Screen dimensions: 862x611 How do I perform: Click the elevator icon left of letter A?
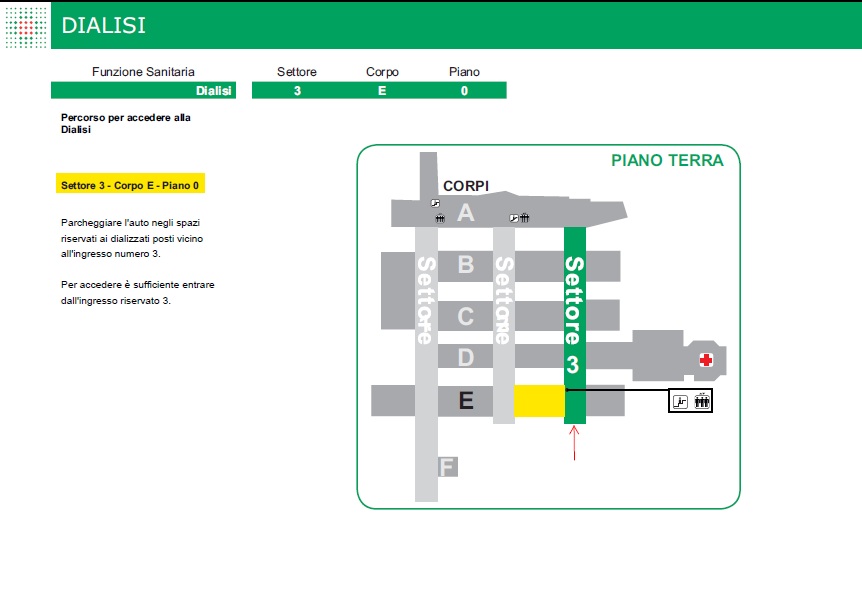click(x=439, y=216)
